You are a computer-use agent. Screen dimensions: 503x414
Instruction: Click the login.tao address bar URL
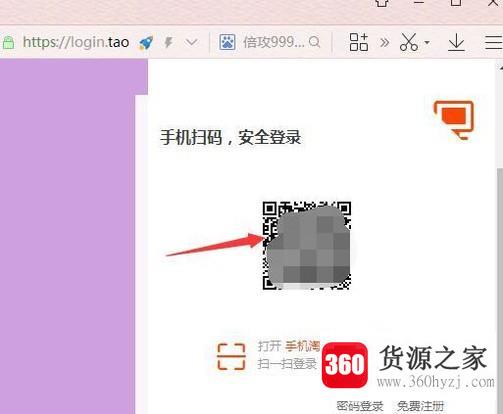click(76, 42)
